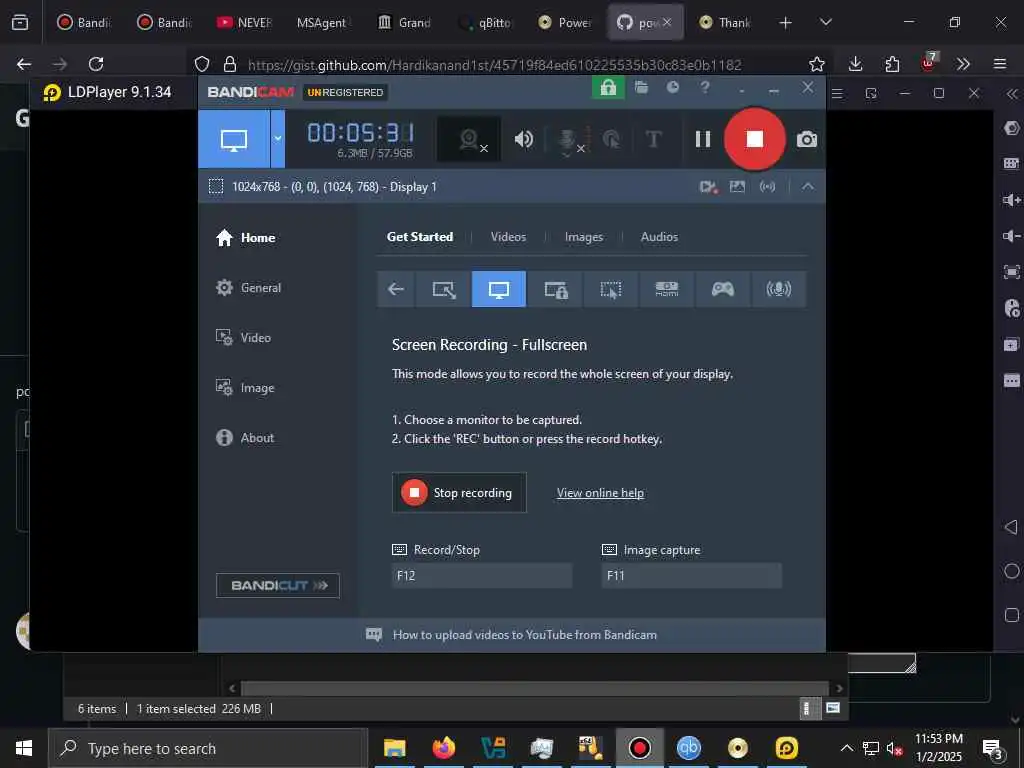Select the fullscreen monitor mode button at top-left
The width and height of the screenshot is (1024, 768).
point(234,139)
